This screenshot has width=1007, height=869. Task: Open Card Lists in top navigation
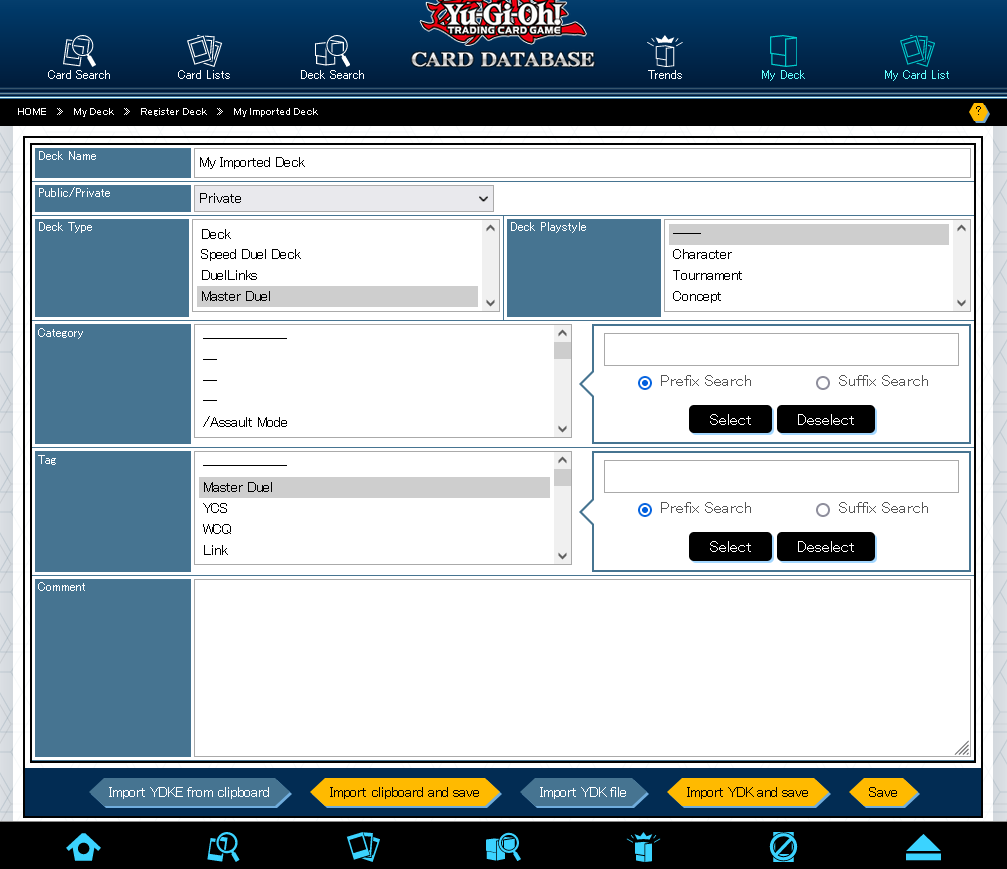click(x=204, y=58)
